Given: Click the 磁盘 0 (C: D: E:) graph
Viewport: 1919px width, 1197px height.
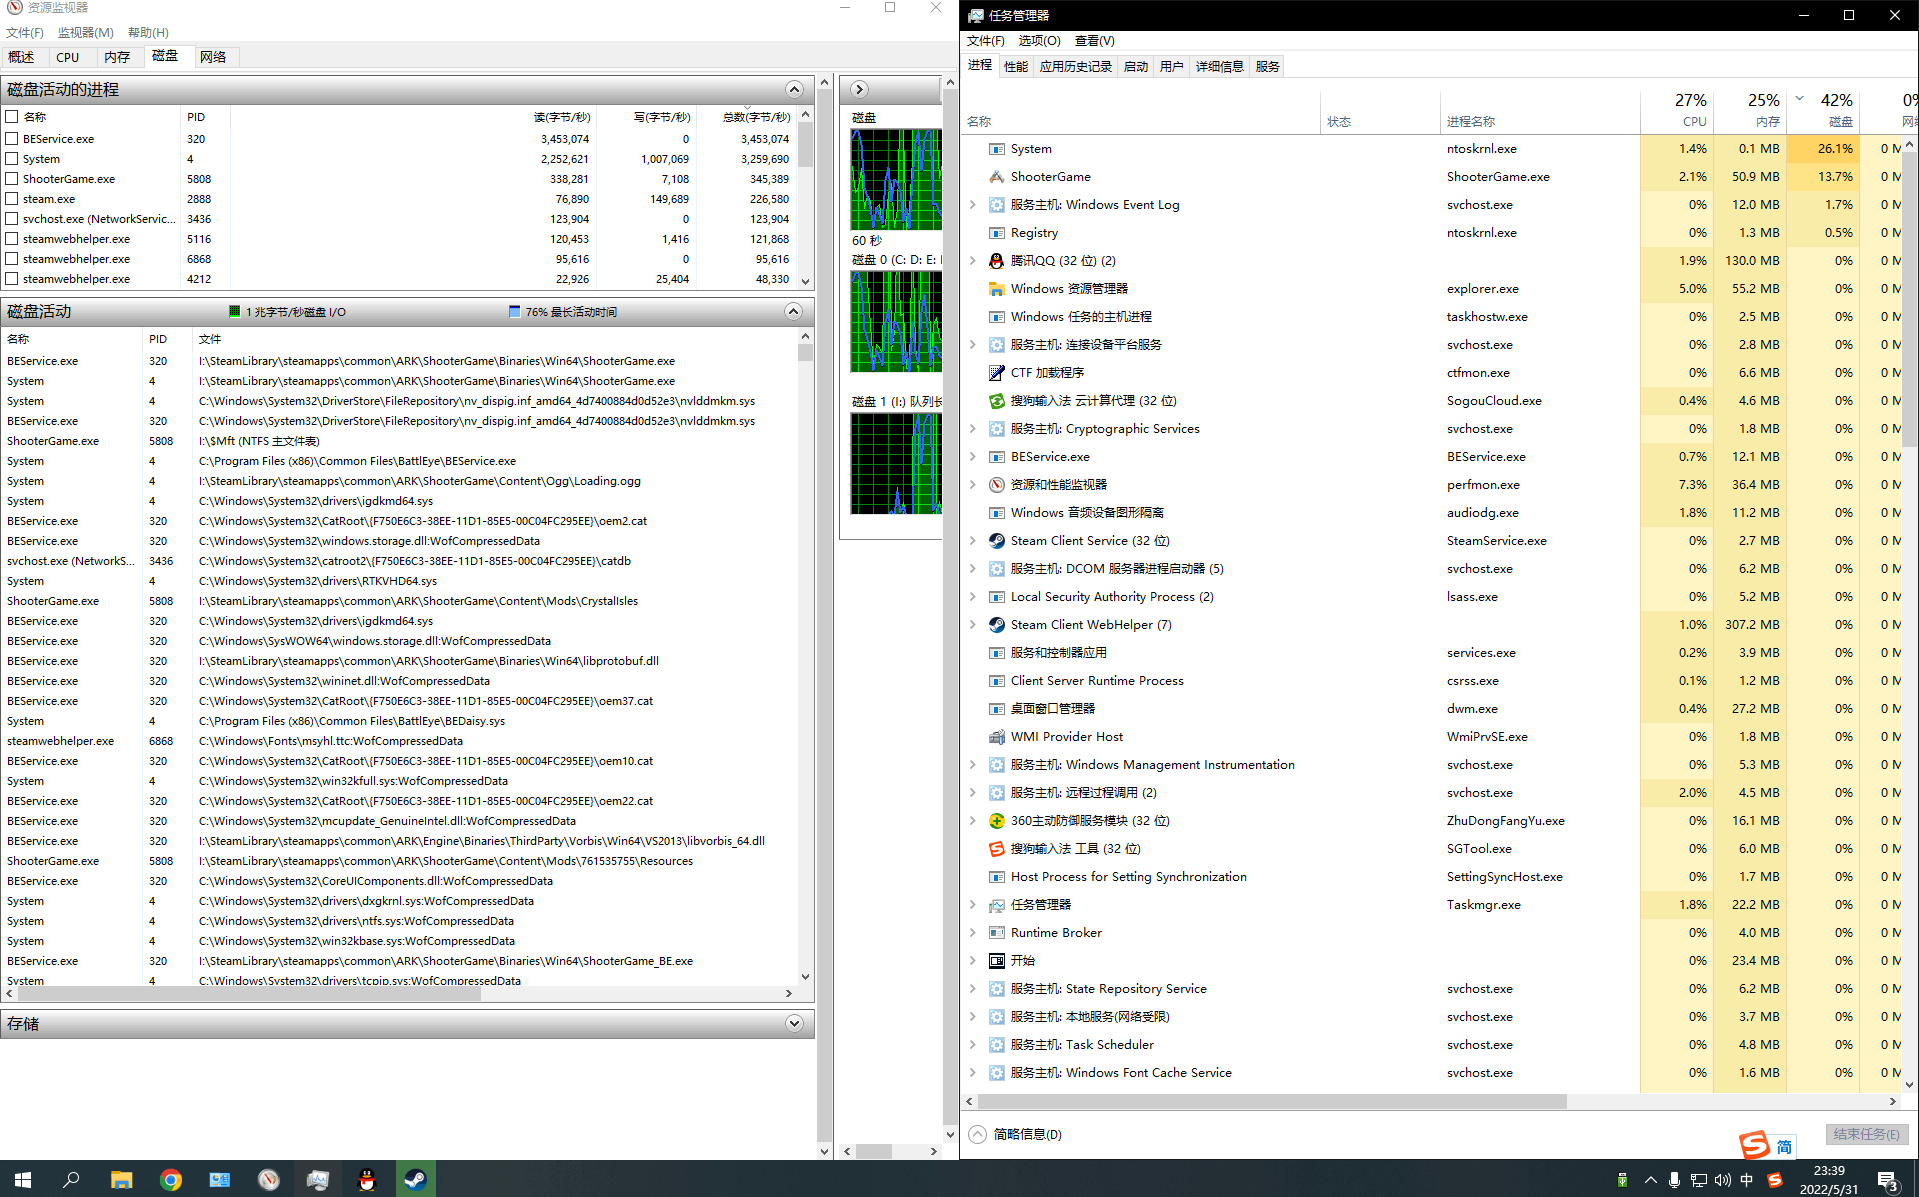Looking at the screenshot, I should click(896, 322).
